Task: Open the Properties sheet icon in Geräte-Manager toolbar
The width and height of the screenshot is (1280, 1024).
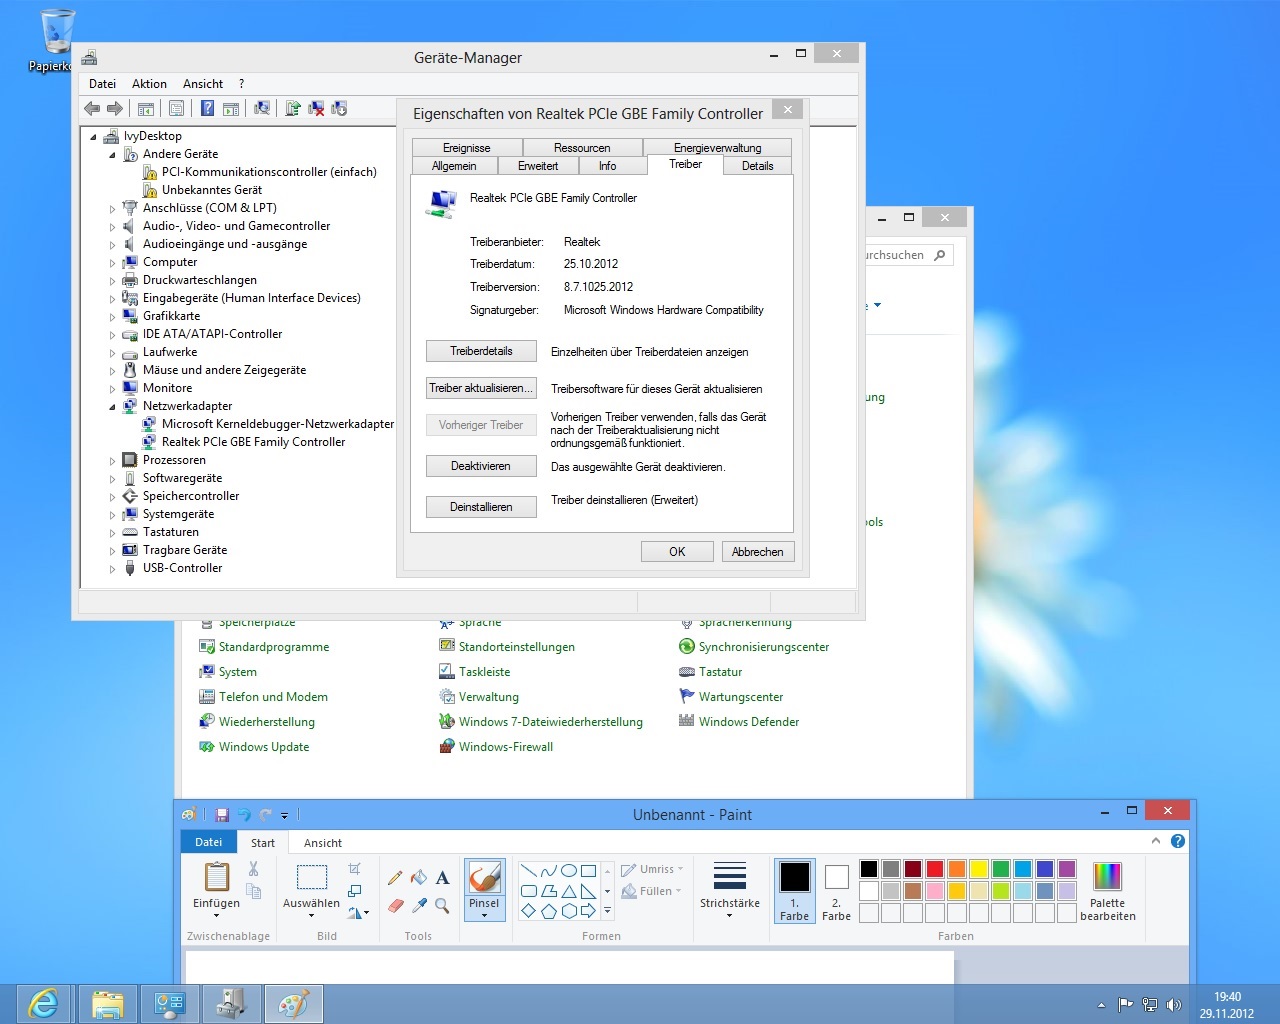Action: 176,108
